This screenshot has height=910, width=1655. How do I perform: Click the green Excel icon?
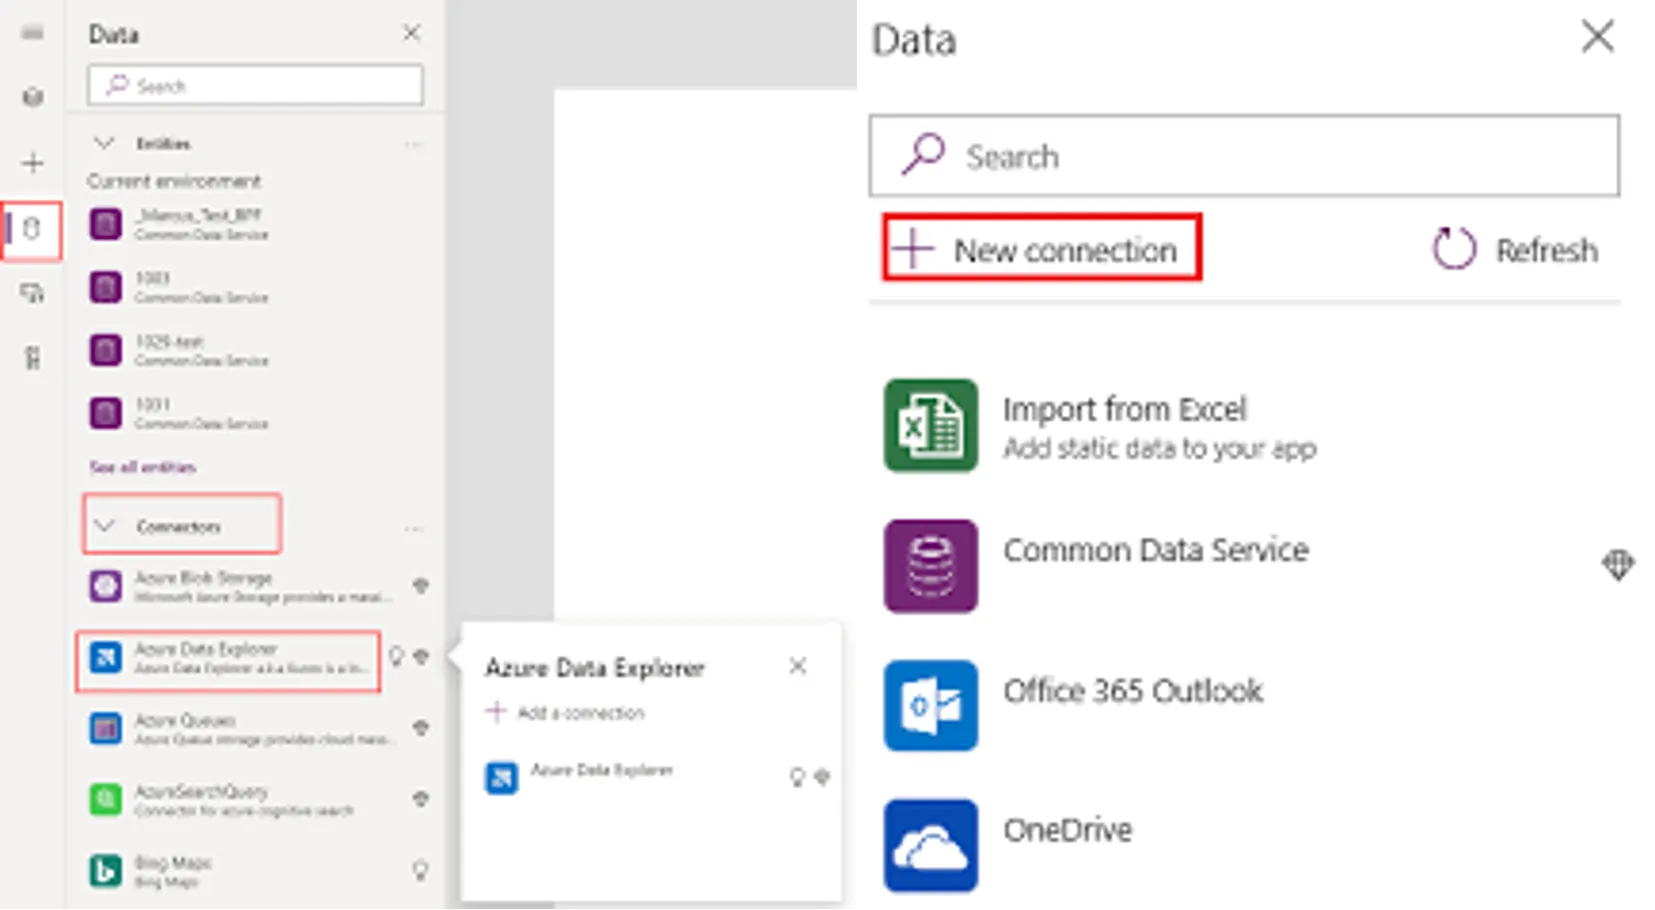(930, 425)
